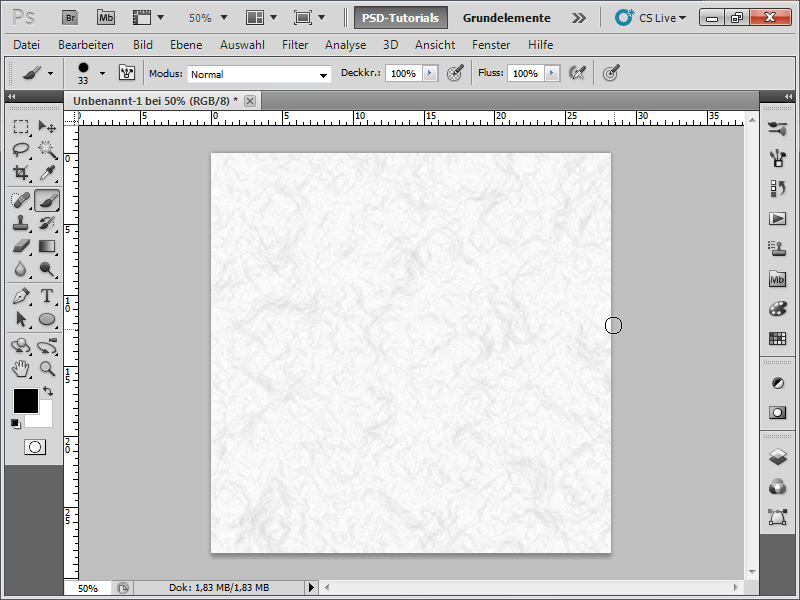This screenshot has width=800, height=600.
Task: Toggle Quick Mask mode
Action: [x=35, y=447]
